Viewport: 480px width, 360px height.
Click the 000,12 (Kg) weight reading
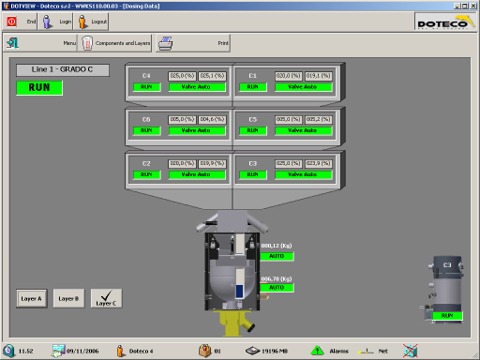coord(276,246)
